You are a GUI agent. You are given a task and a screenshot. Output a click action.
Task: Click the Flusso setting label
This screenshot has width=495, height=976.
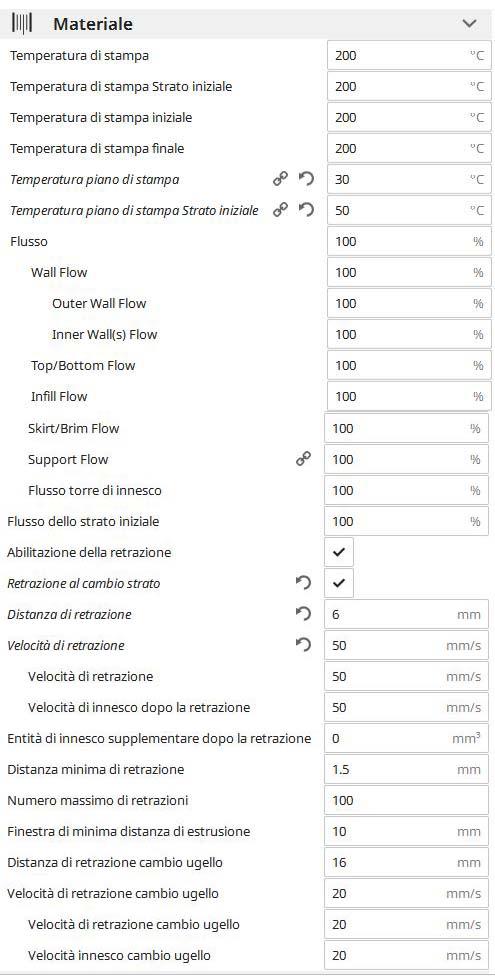[x=29, y=241]
